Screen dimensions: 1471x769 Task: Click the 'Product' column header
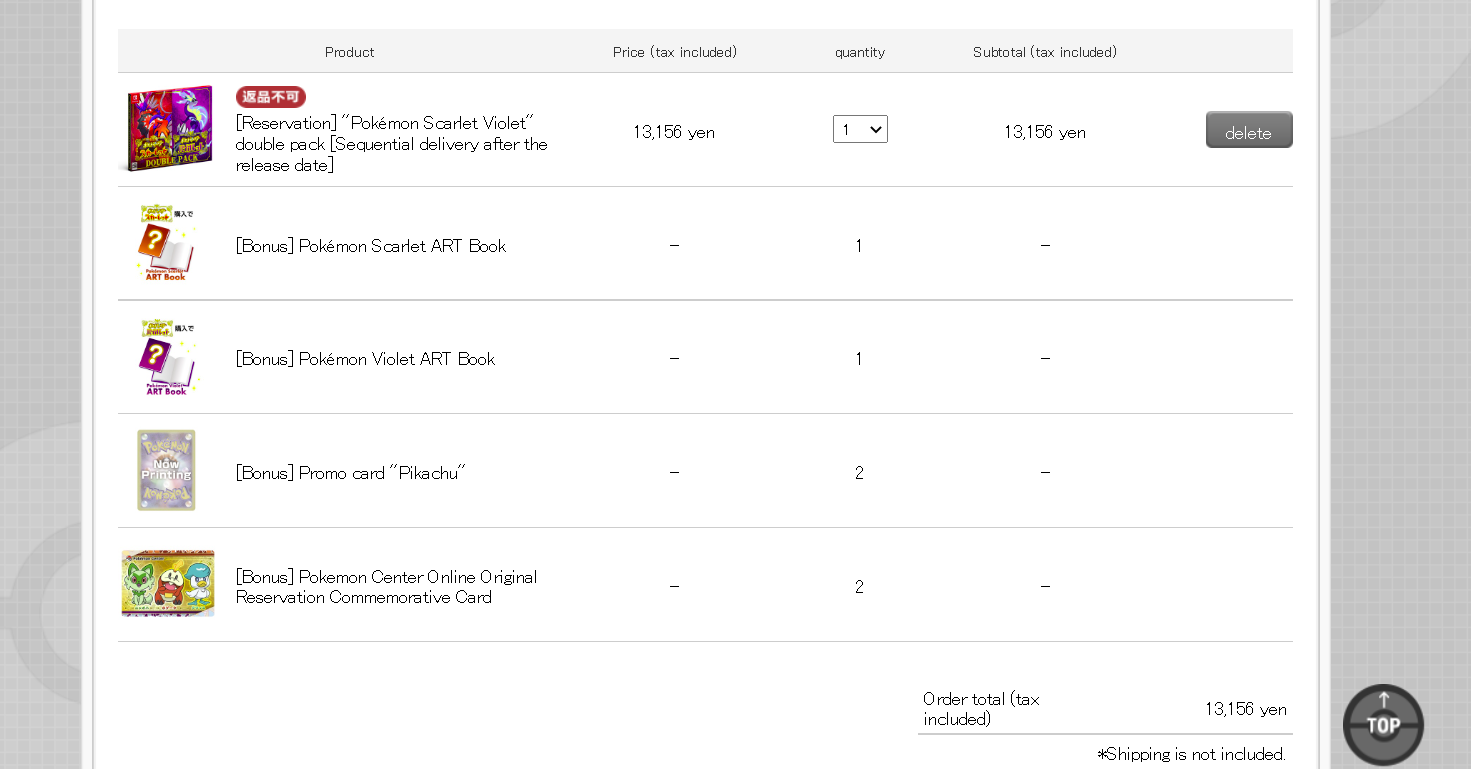click(350, 52)
